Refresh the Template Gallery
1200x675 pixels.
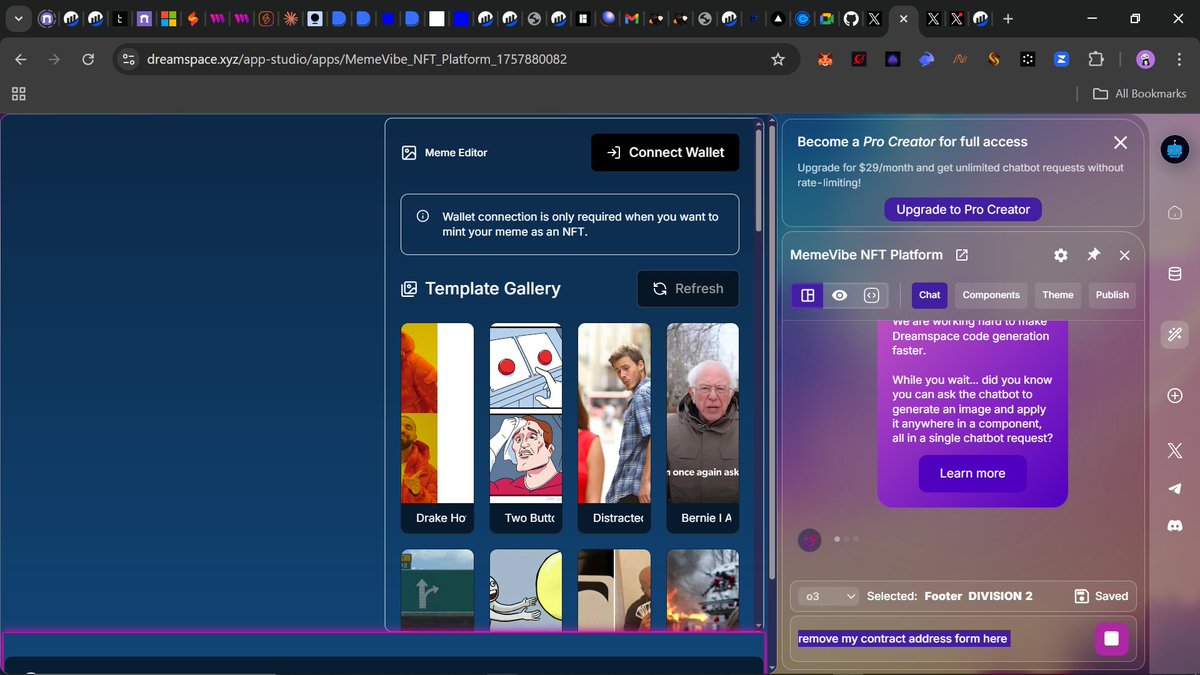pos(688,288)
